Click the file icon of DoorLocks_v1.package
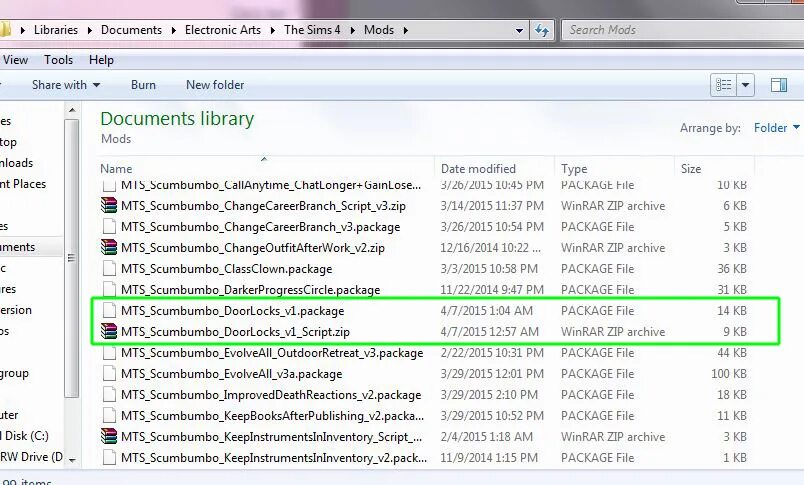This screenshot has width=804, height=485. tap(109, 311)
